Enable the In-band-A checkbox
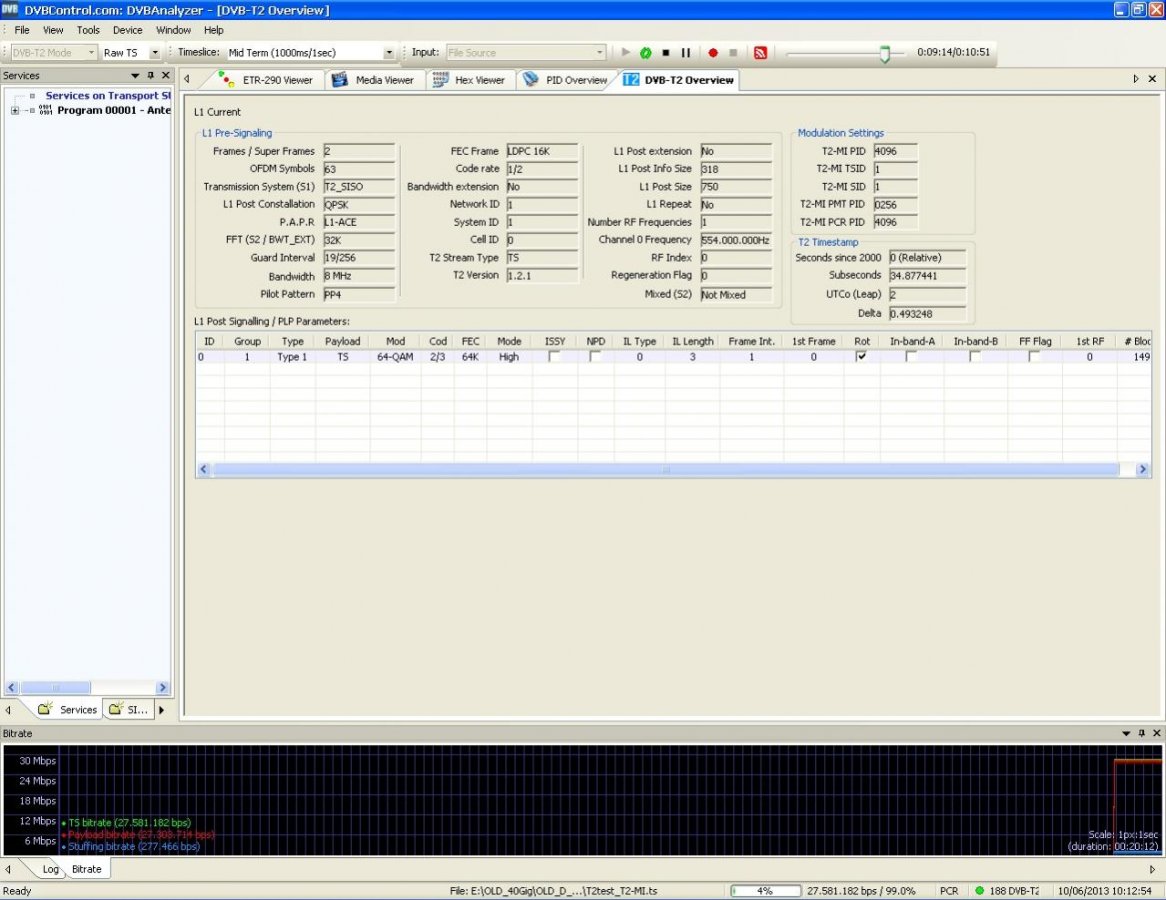1166x900 pixels. point(911,357)
